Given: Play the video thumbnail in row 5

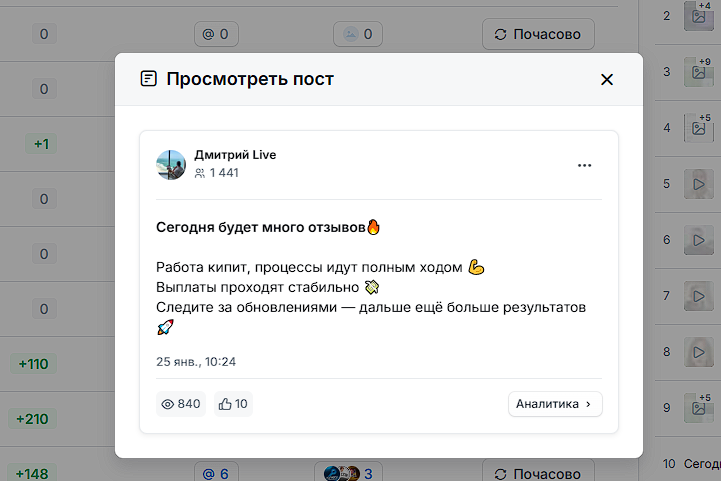Looking at the screenshot, I should coord(698,184).
